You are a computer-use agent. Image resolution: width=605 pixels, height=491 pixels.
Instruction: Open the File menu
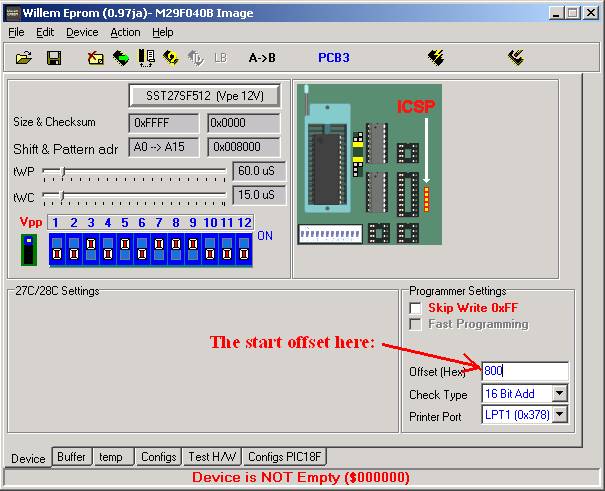[16, 32]
